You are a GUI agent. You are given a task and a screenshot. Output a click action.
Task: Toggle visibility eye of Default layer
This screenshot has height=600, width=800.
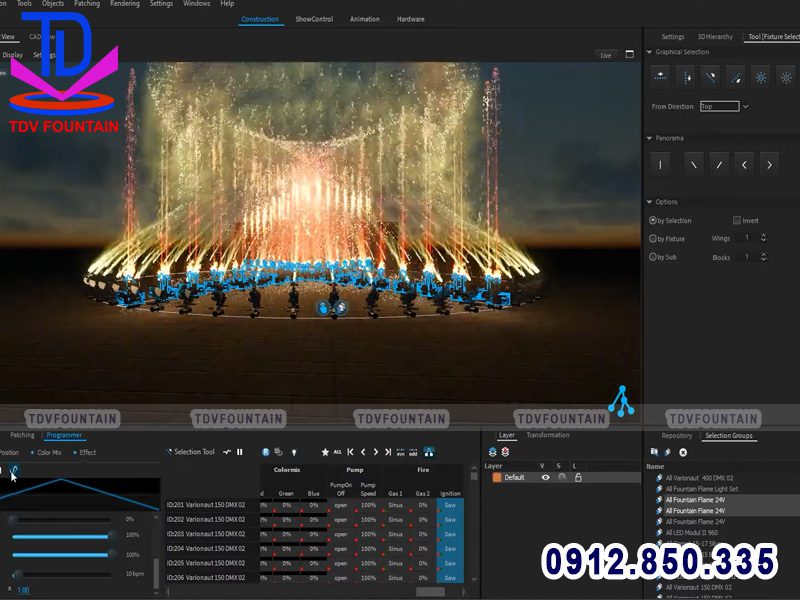tap(545, 478)
